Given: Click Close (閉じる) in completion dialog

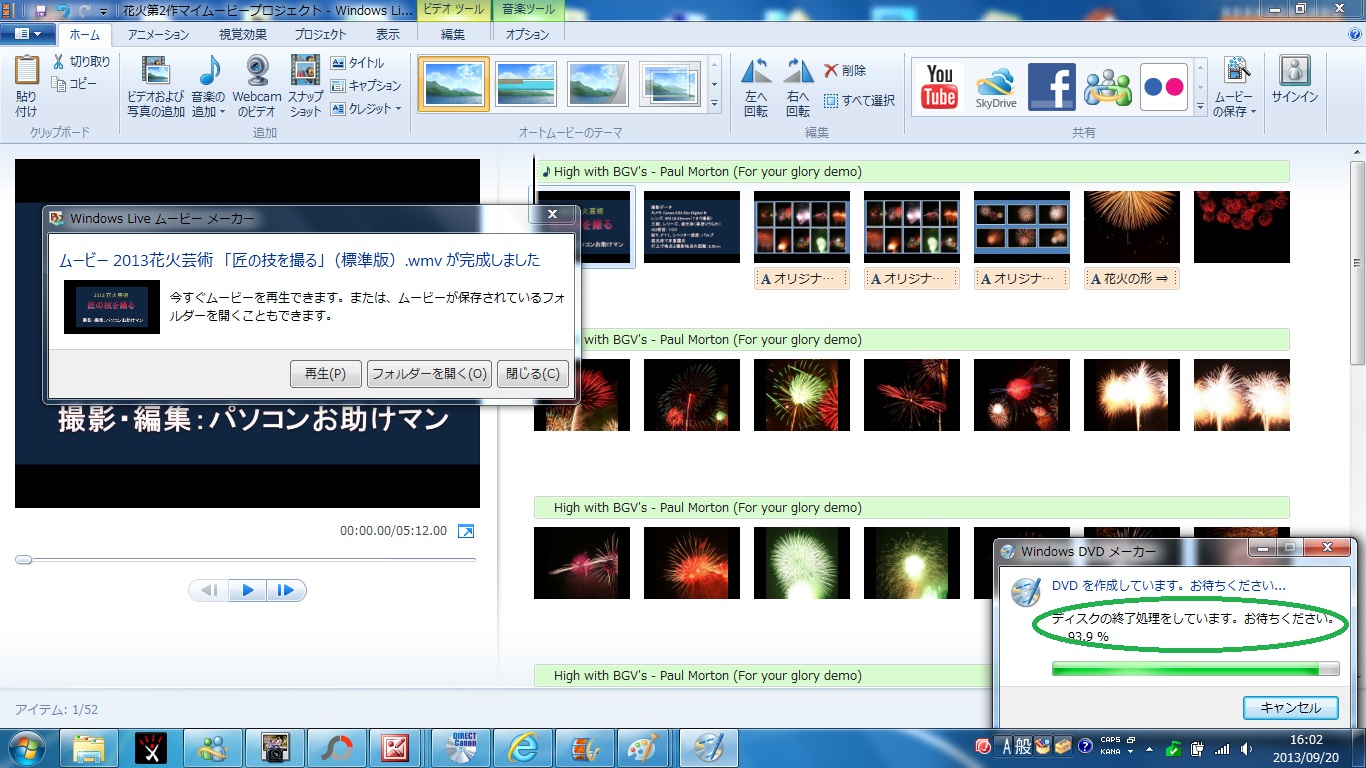Looking at the screenshot, I should [533, 374].
